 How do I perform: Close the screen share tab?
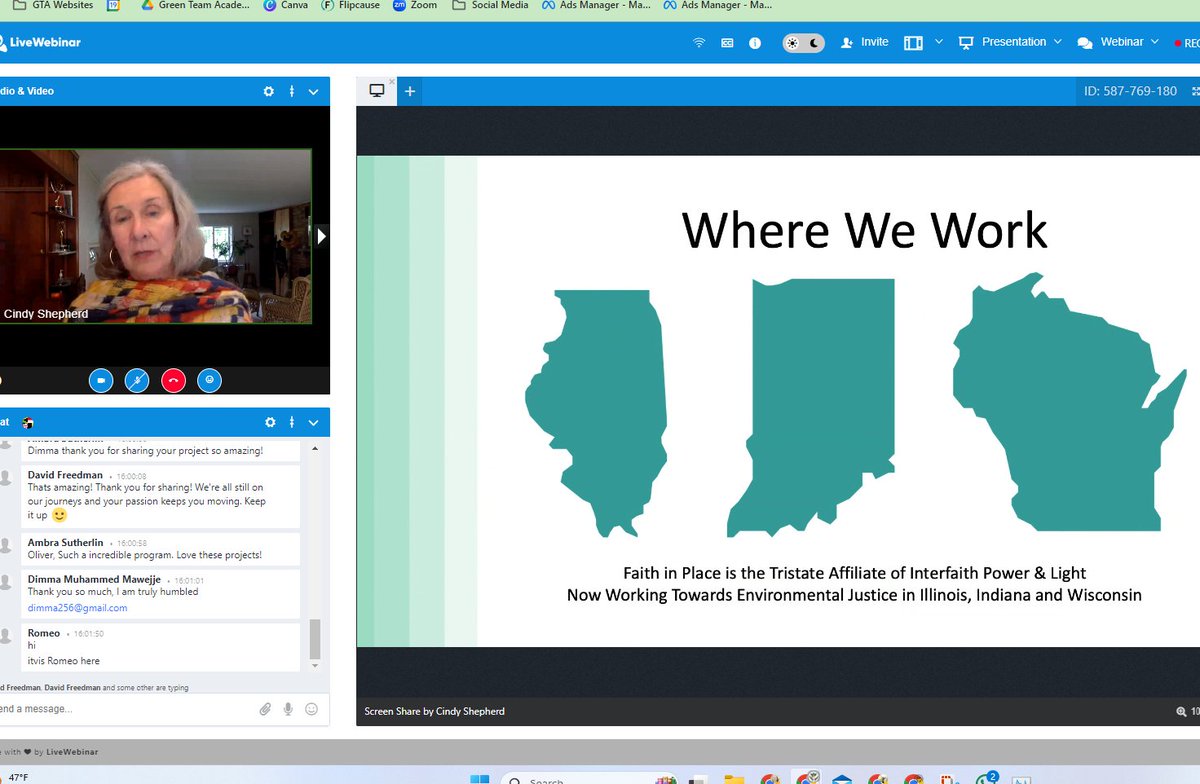coord(392,82)
